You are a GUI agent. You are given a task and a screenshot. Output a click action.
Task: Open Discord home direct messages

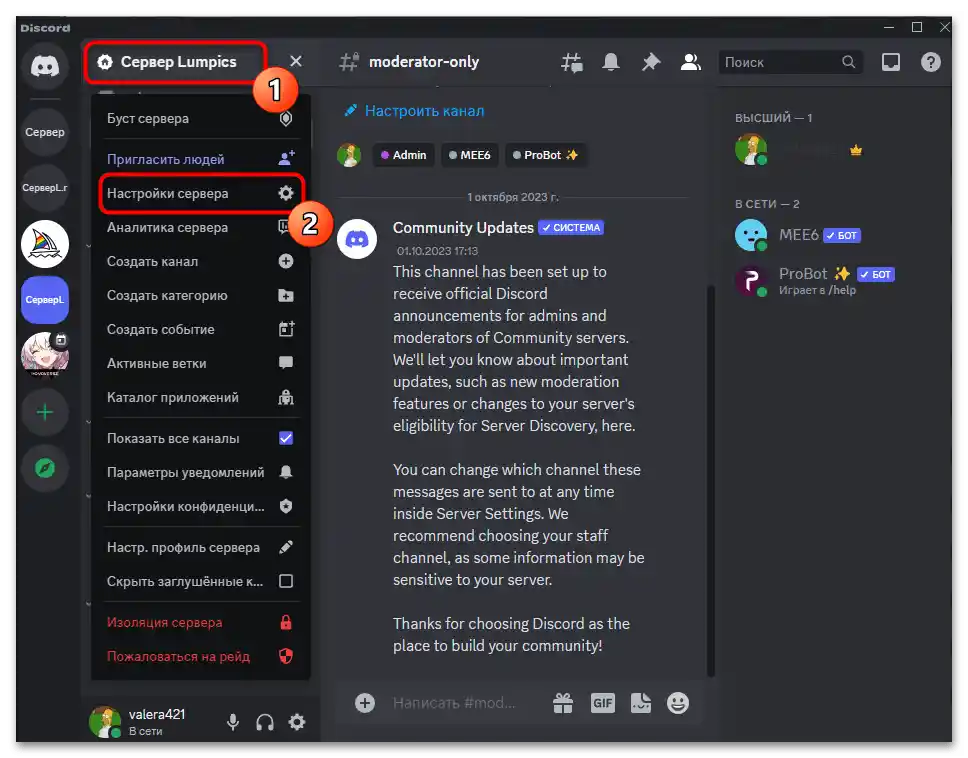pos(45,65)
